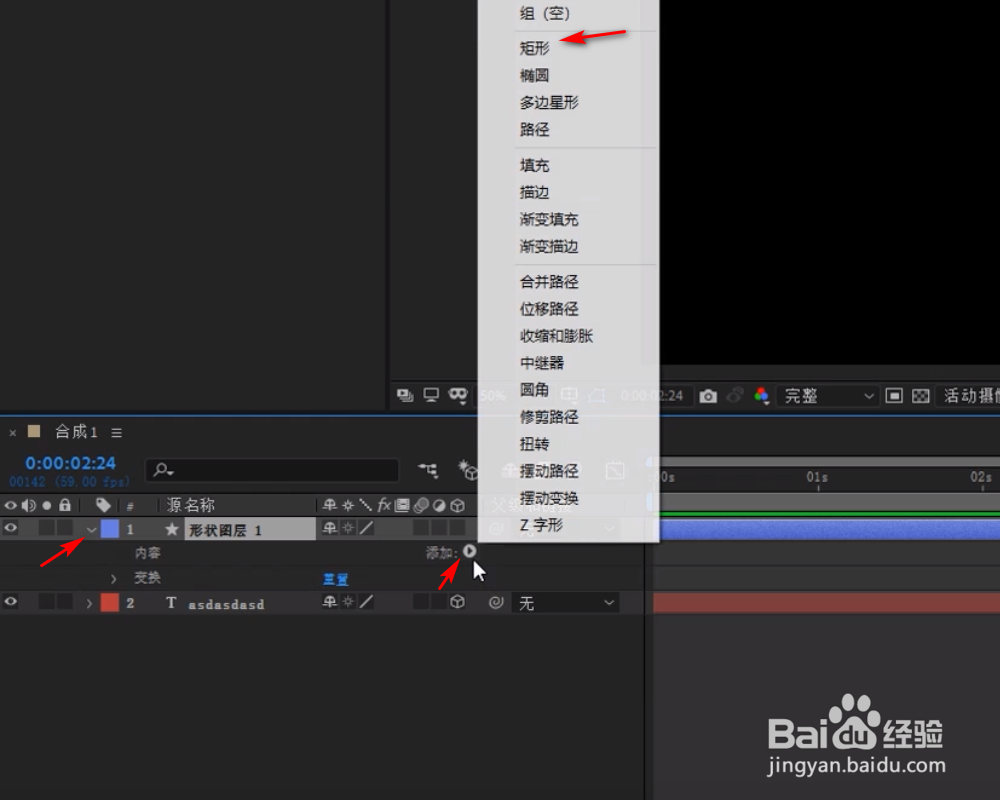Pick 渐变填充 menu item
The image size is (1000, 800).
549,219
